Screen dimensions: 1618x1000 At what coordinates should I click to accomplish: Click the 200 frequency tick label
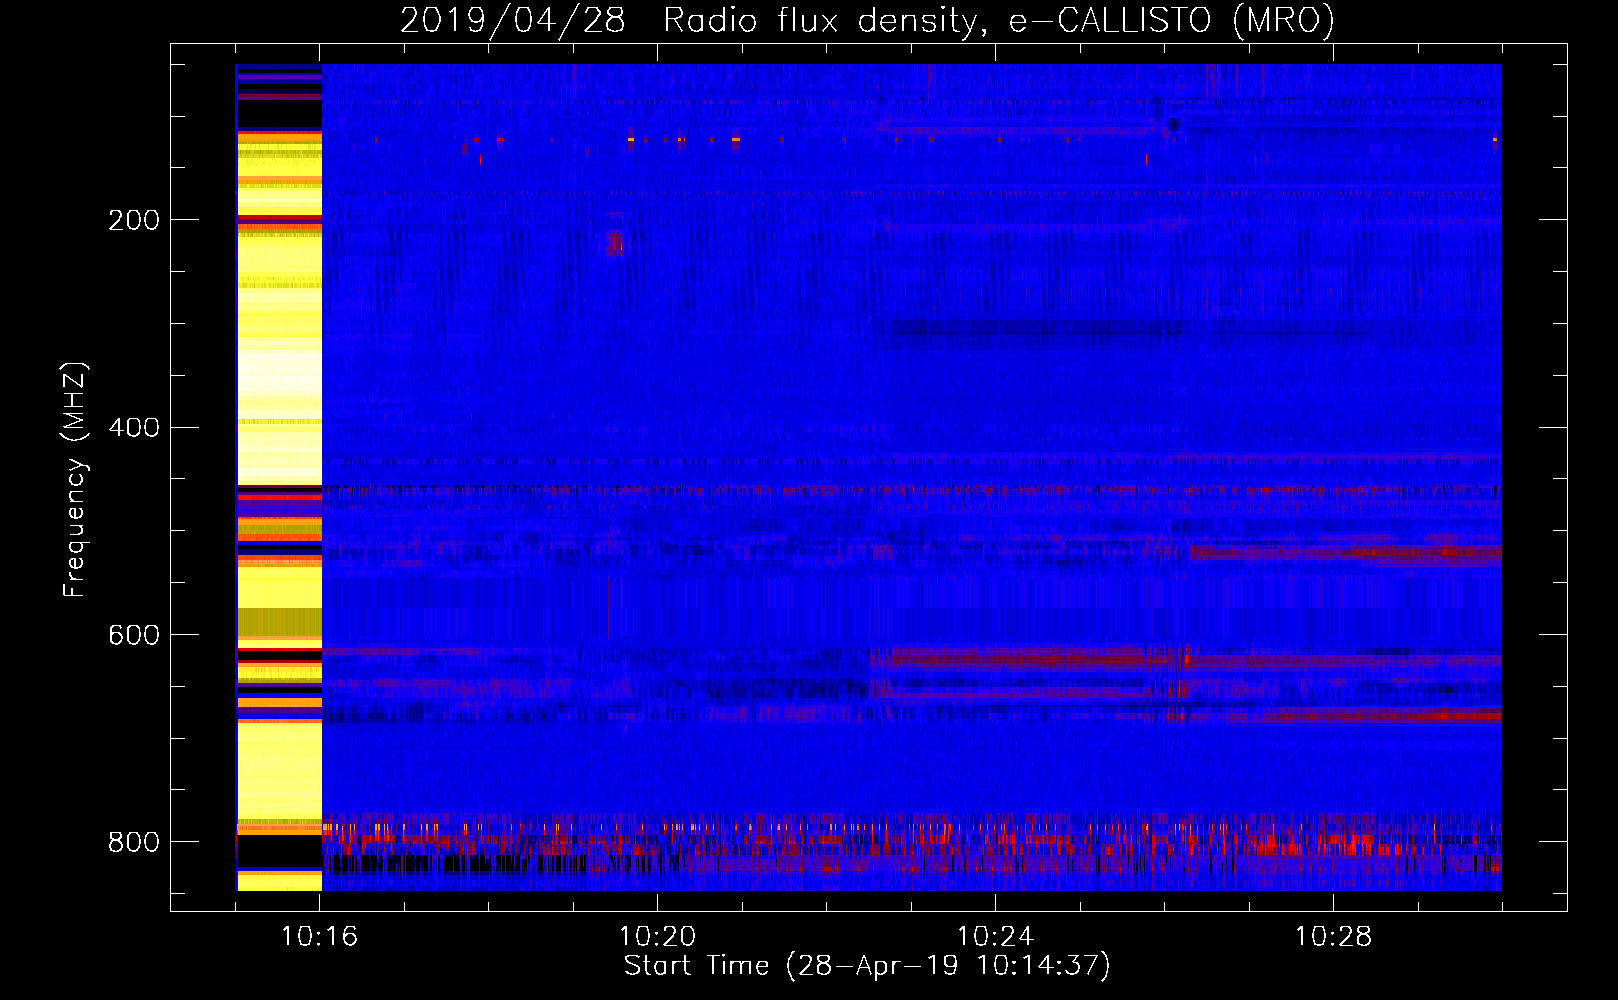134,220
